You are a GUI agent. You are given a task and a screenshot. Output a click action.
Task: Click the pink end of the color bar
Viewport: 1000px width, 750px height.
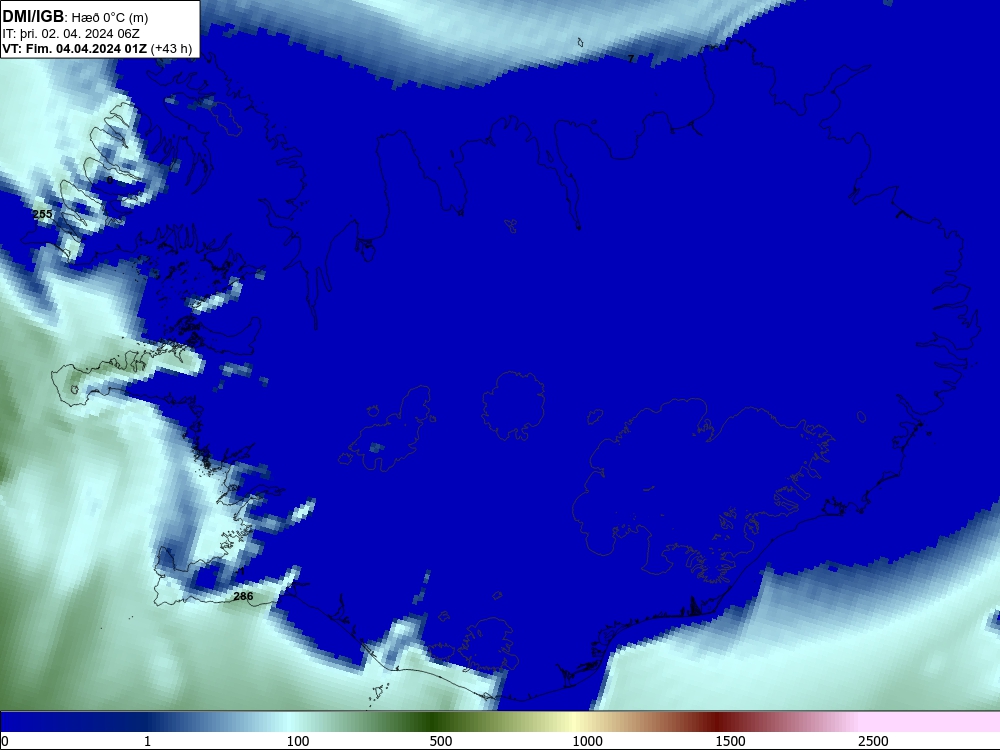coord(931,722)
